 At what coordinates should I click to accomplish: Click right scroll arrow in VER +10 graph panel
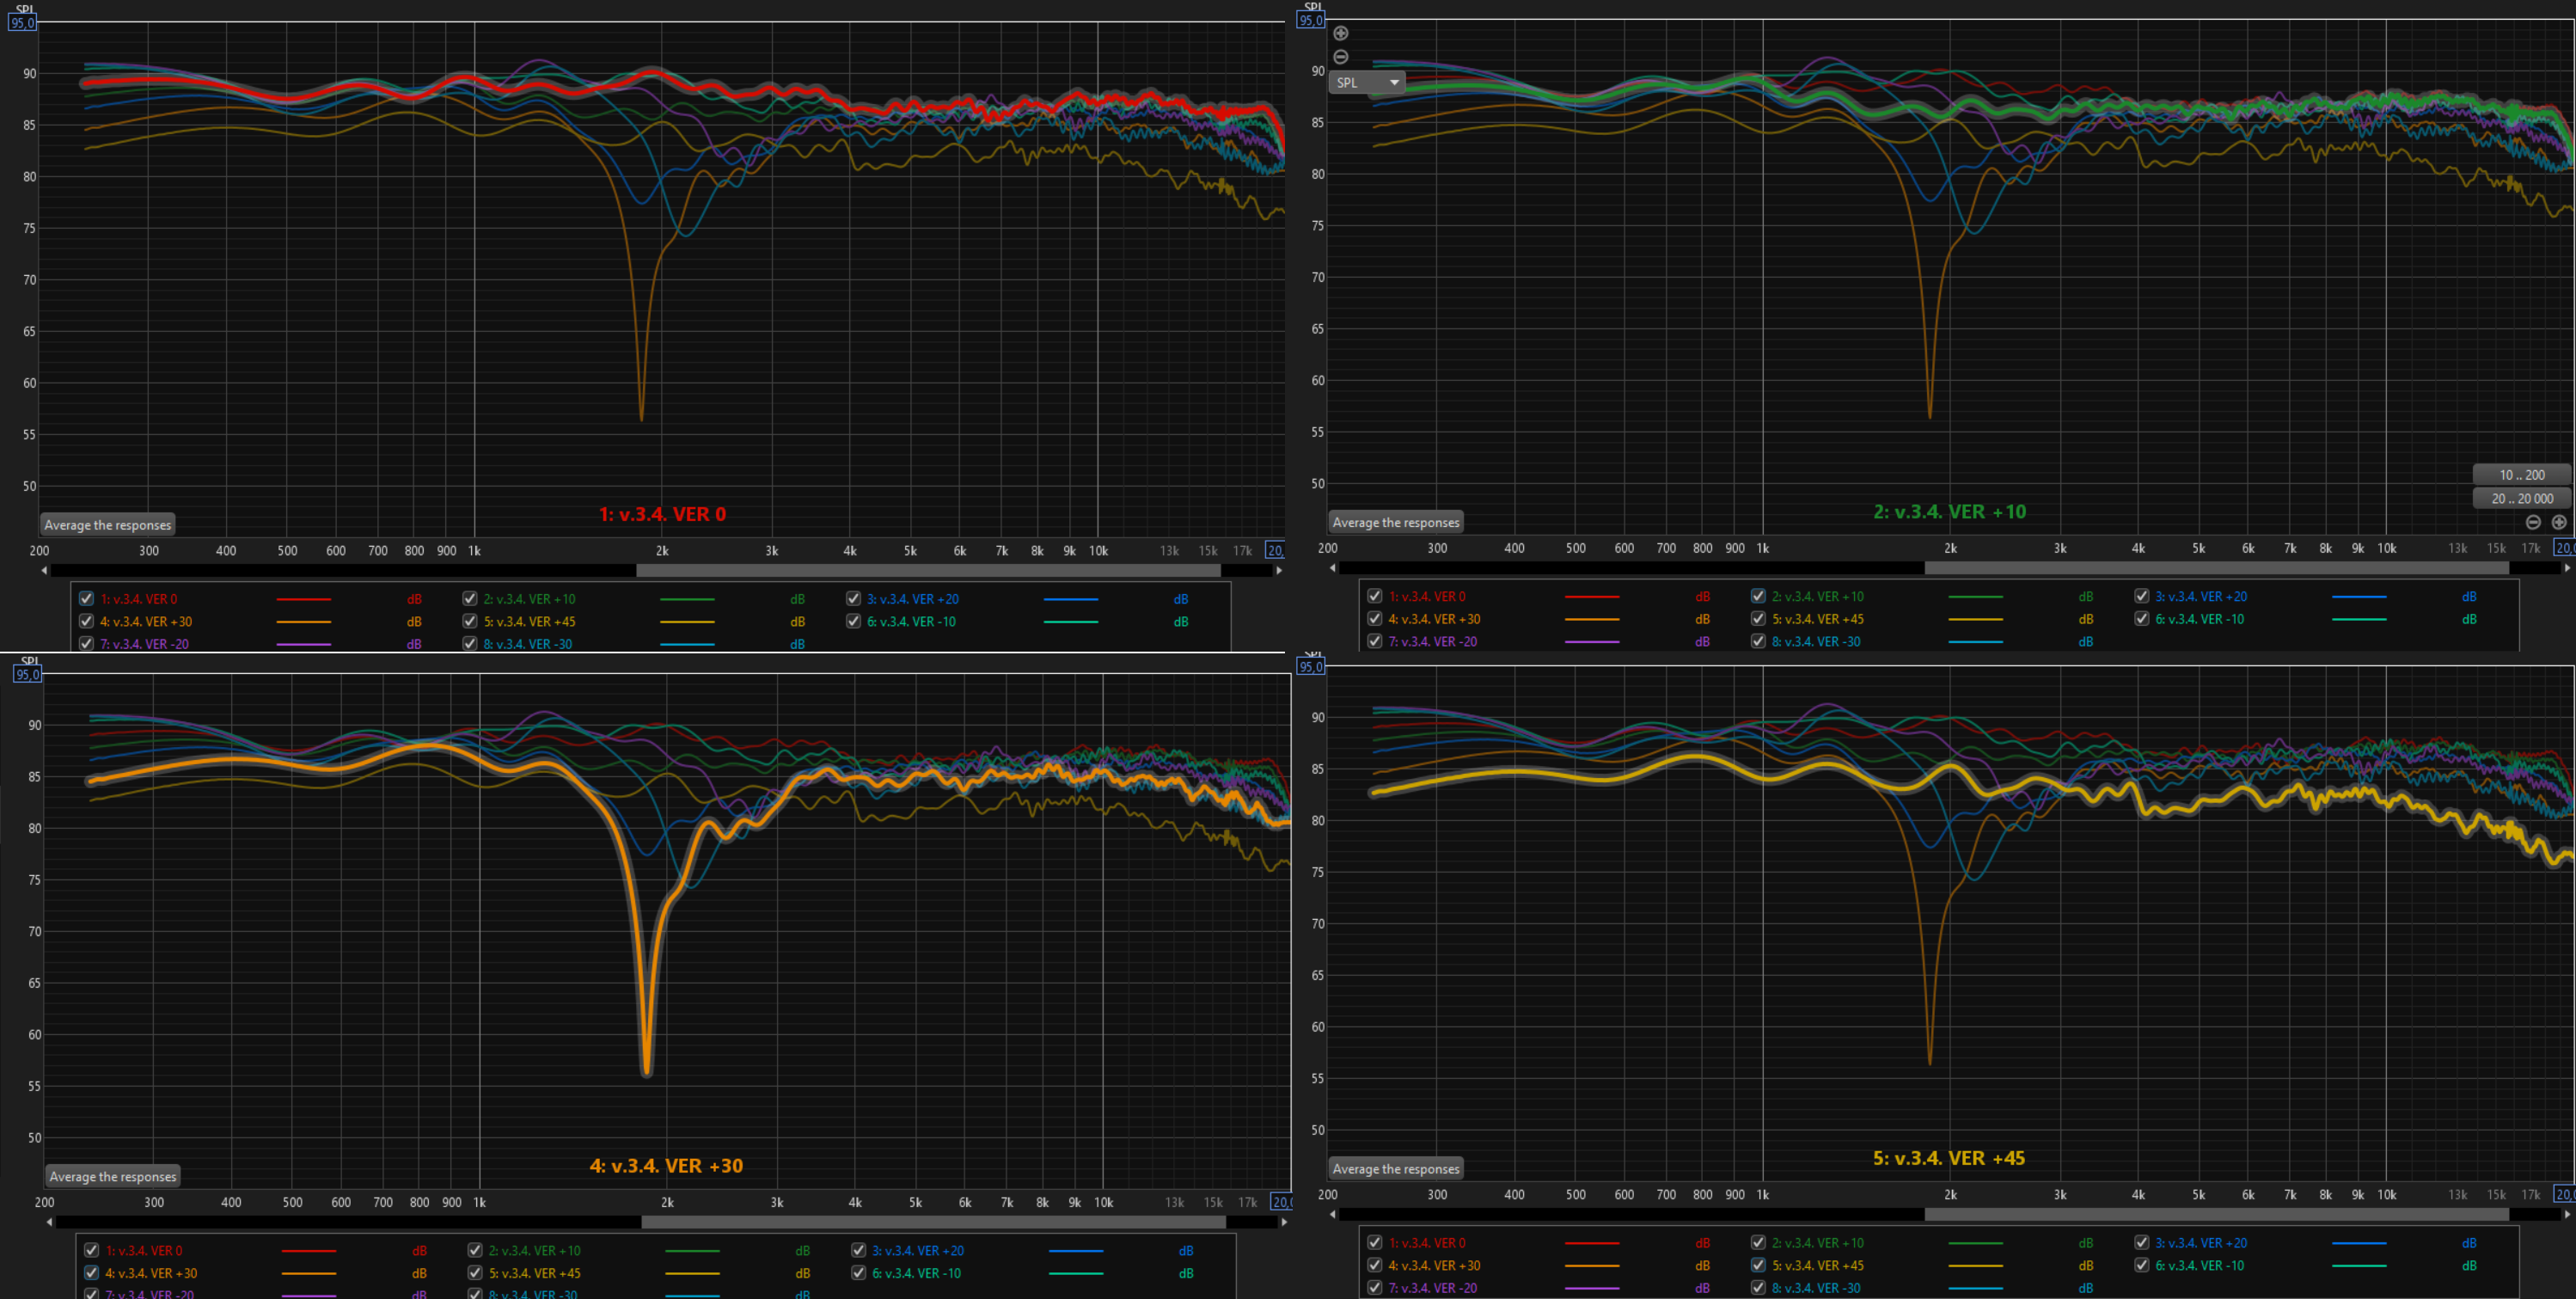2567,568
